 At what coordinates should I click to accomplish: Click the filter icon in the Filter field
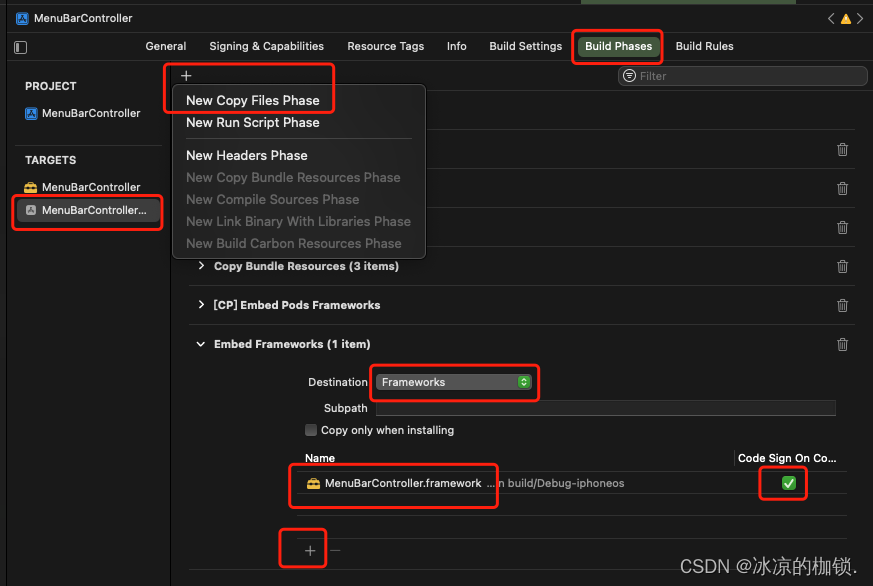[629, 76]
